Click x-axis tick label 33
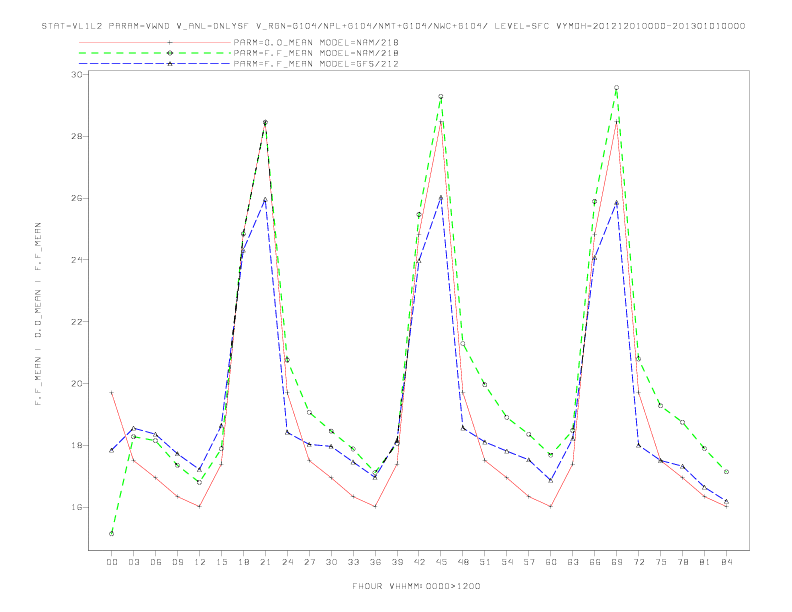This screenshot has width=792, height=612. tap(353, 562)
